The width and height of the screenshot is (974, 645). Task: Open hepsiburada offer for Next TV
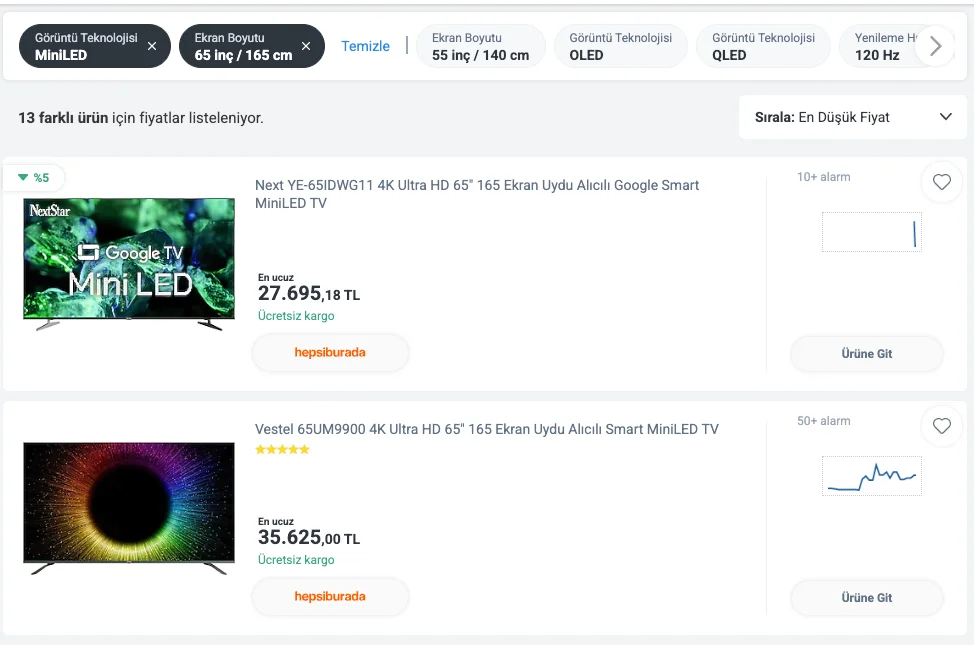330,352
